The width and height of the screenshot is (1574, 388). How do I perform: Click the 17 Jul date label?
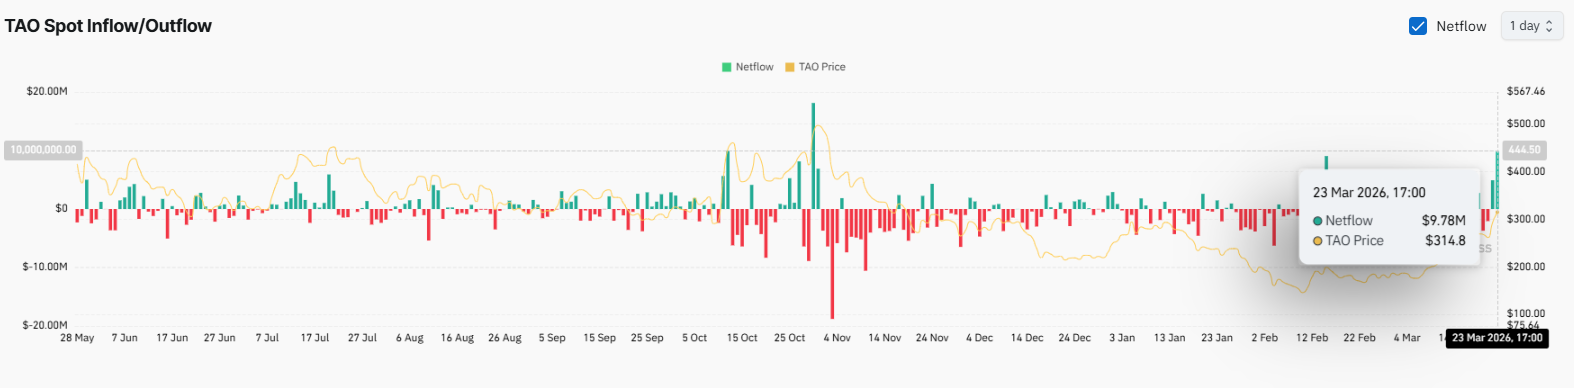315,338
